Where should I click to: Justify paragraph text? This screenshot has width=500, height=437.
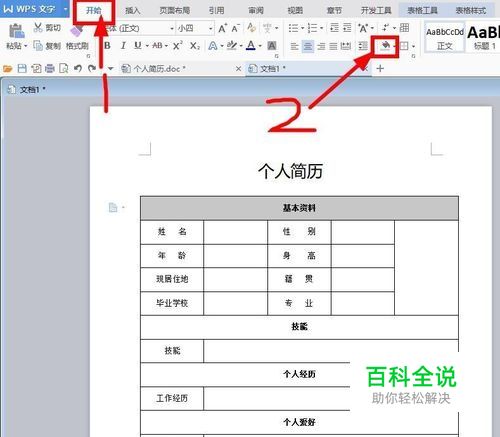333,46
